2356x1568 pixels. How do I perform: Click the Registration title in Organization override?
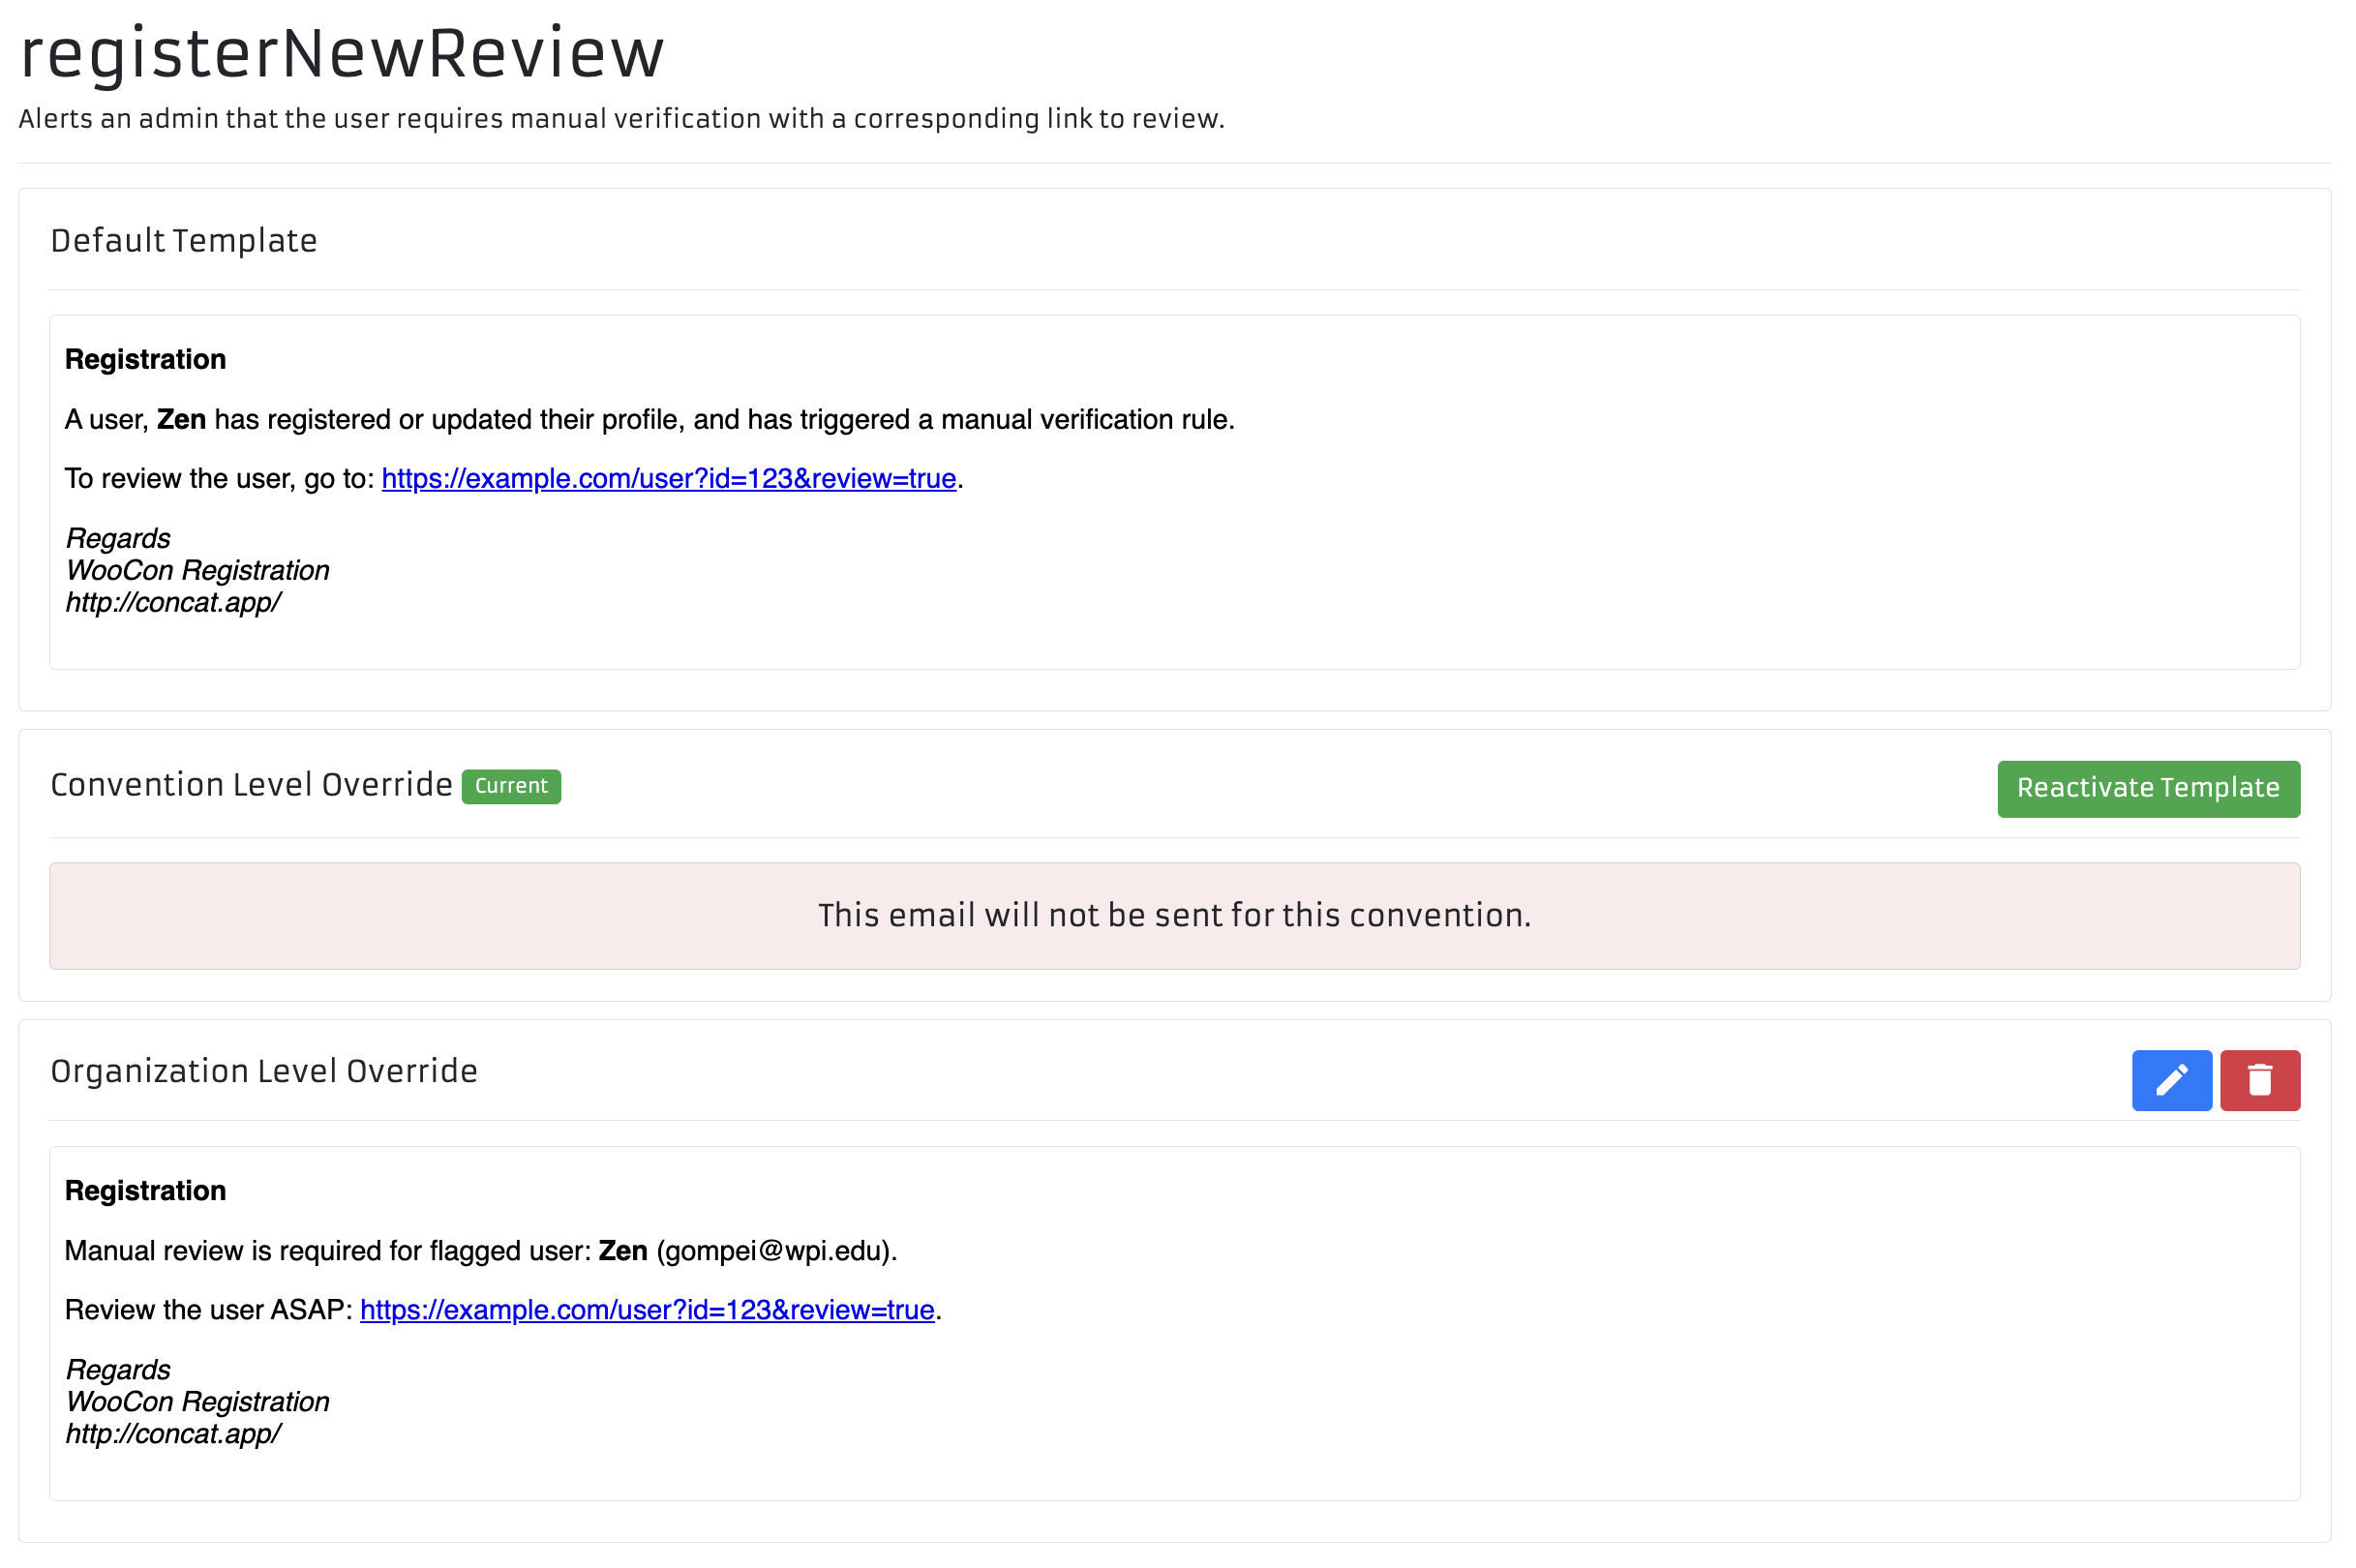(145, 1190)
